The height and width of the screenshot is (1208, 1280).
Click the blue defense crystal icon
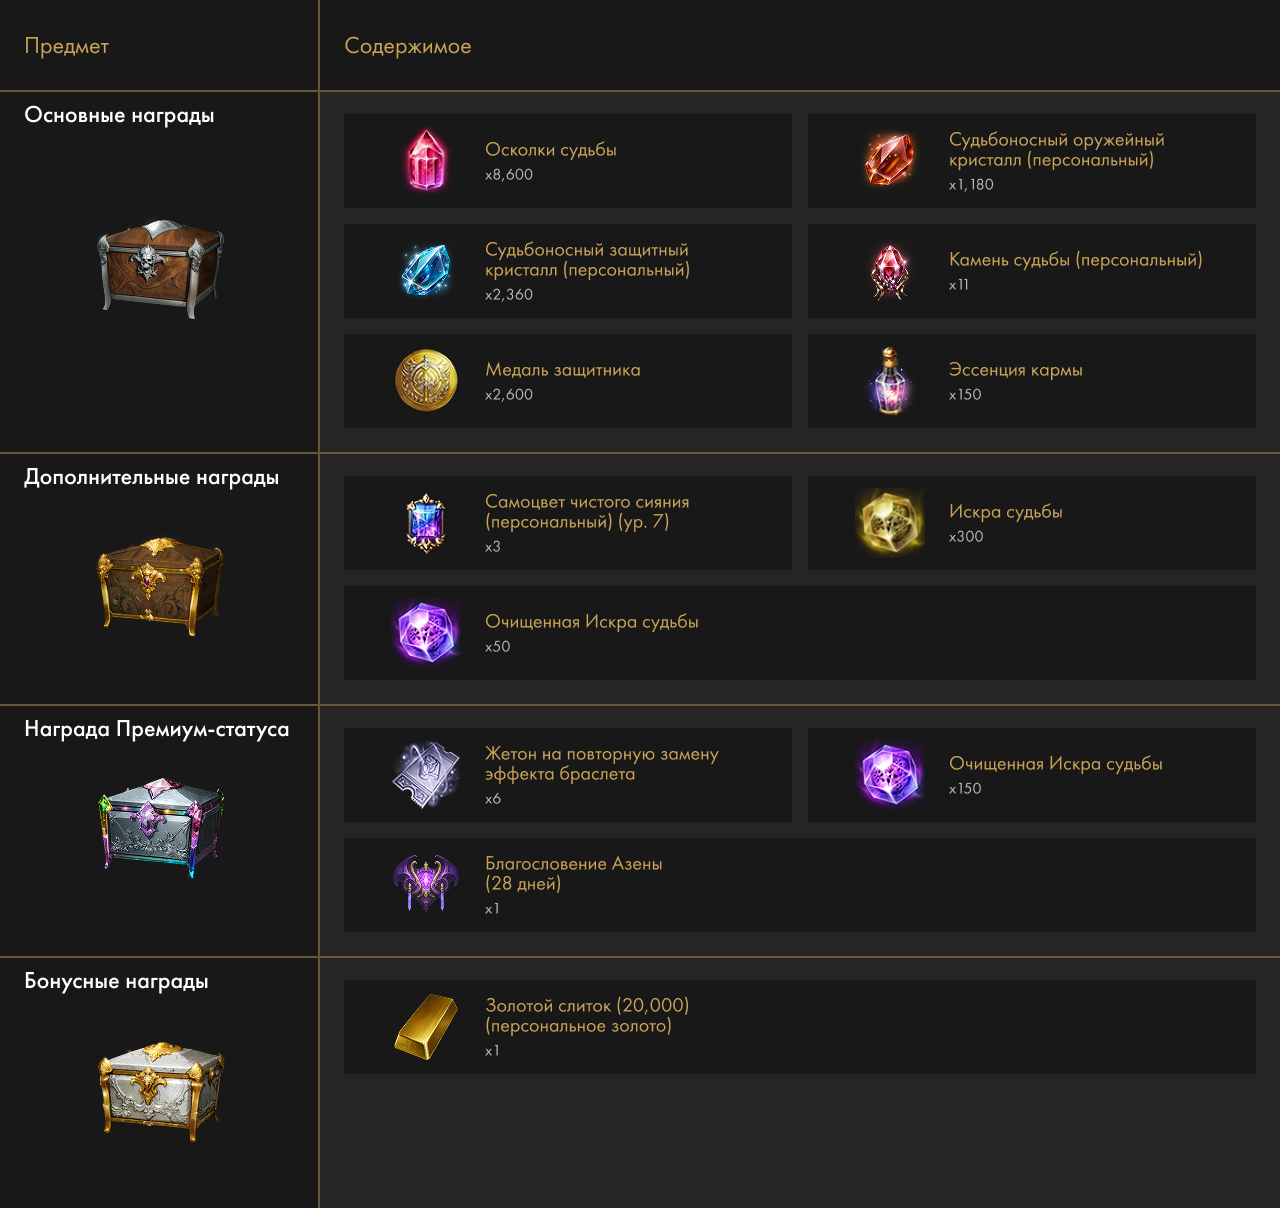[x=427, y=271]
